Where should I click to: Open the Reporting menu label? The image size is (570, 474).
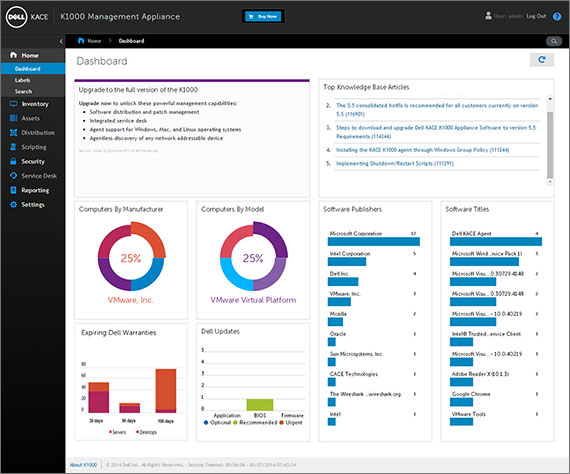[x=35, y=190]
